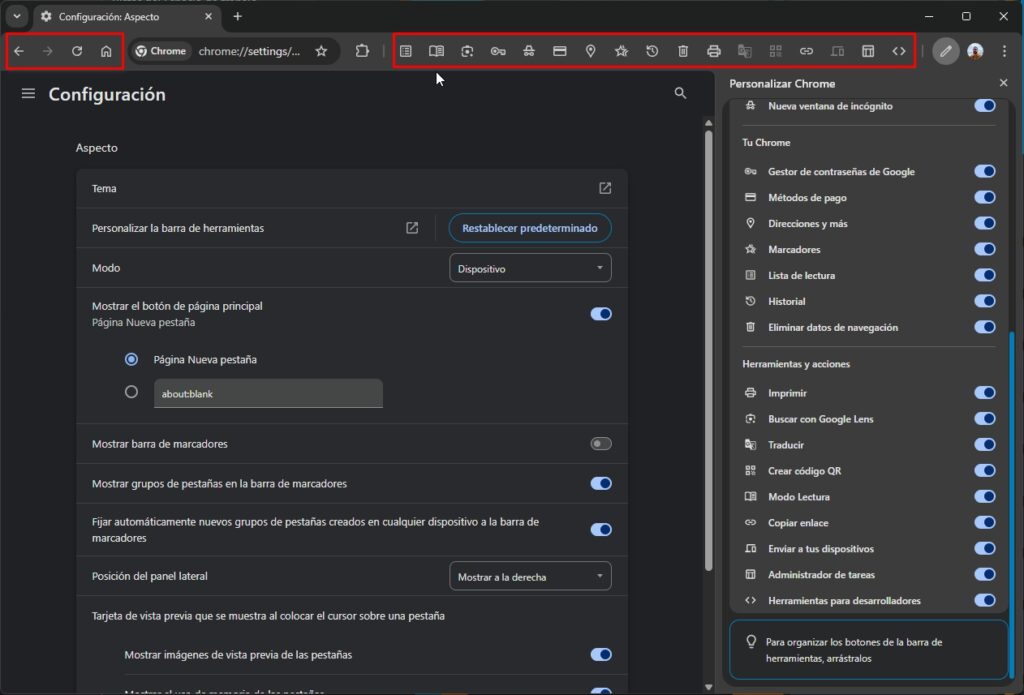Close the Personalizar Chrome side panel
The width and height of the screenshot is (1024, 695).
1003,83
